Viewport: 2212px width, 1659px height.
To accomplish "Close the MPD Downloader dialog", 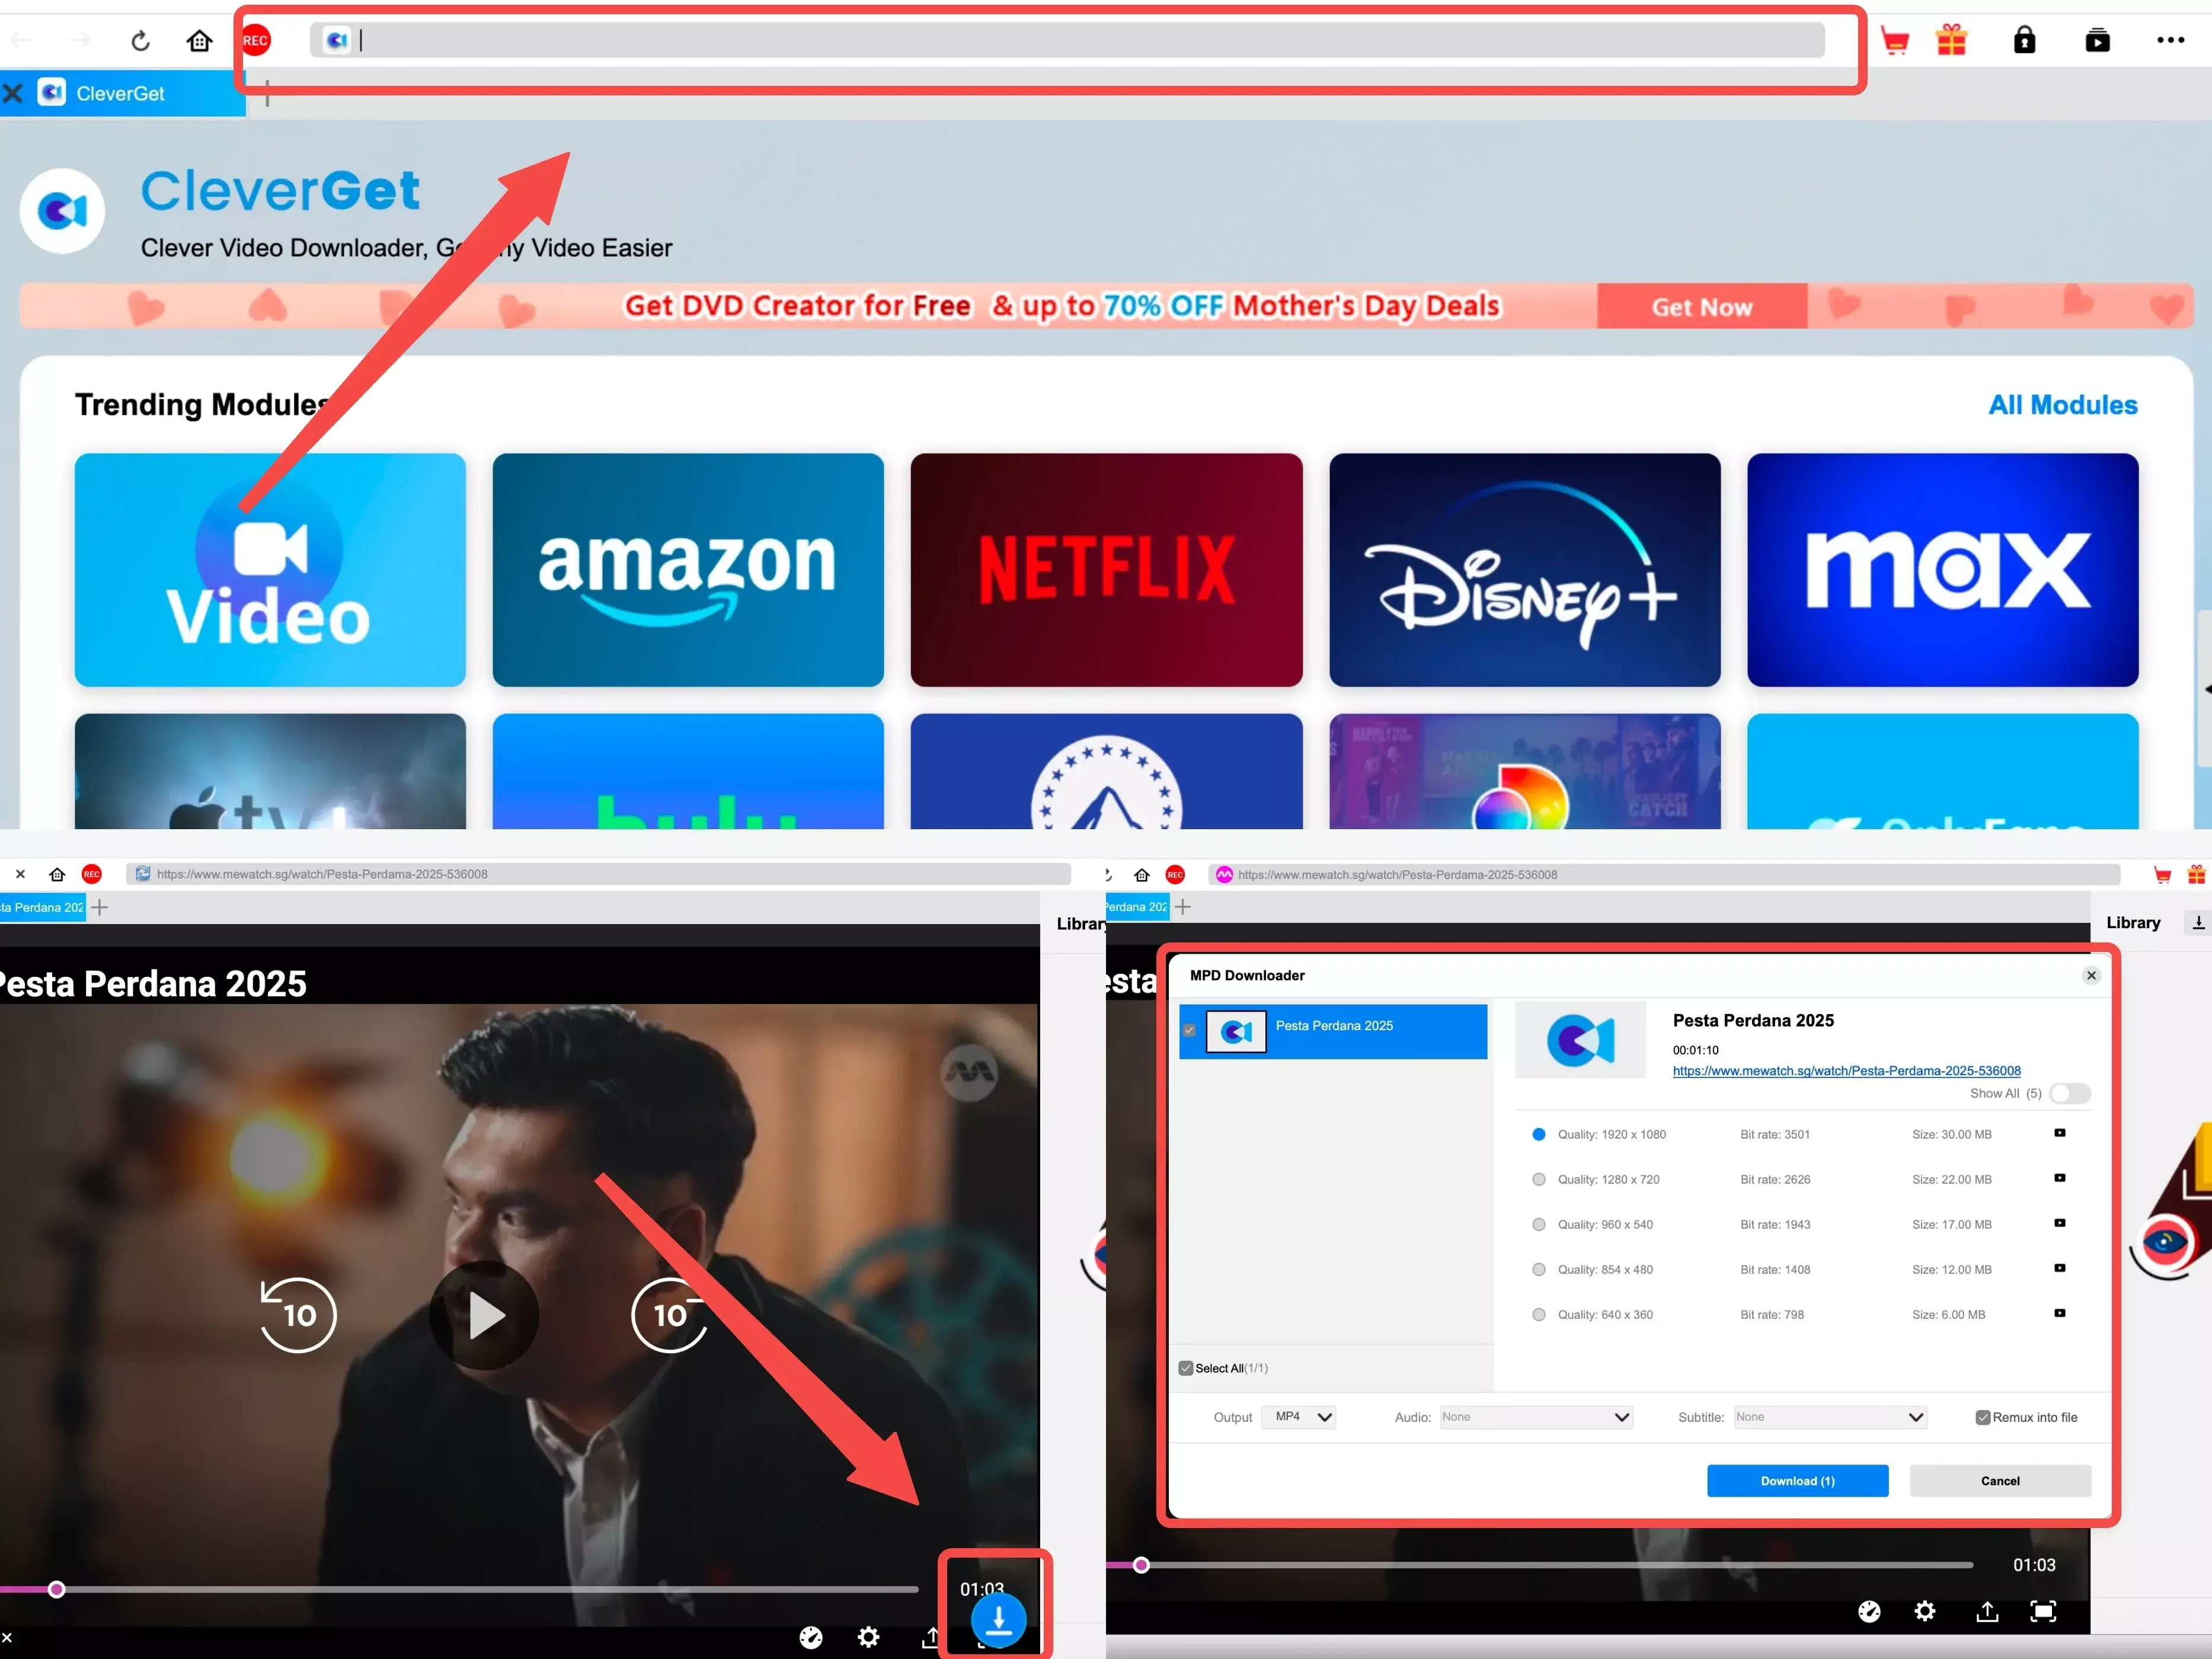I will pyautogui.click(x=2091, y=975).
